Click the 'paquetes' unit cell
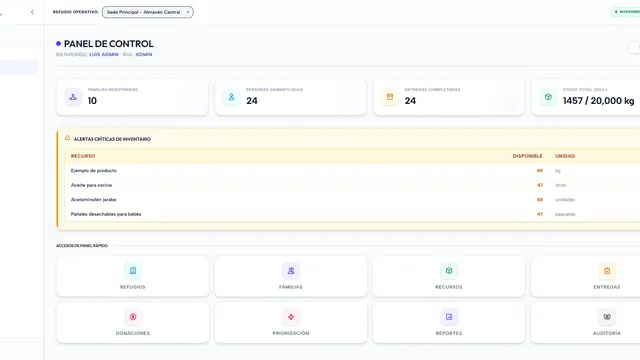Screen dimensions: 640x360 point(565,214)
